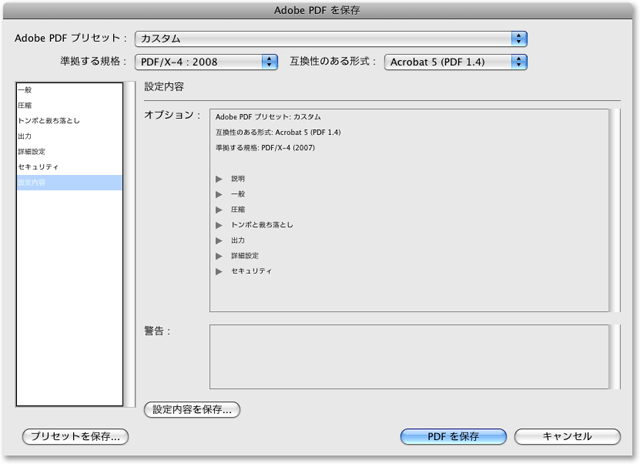The width and height of the screenshot is (640, 464).
Task: Select セキュリティ in the left category list
Action: (x=38, y=167)
